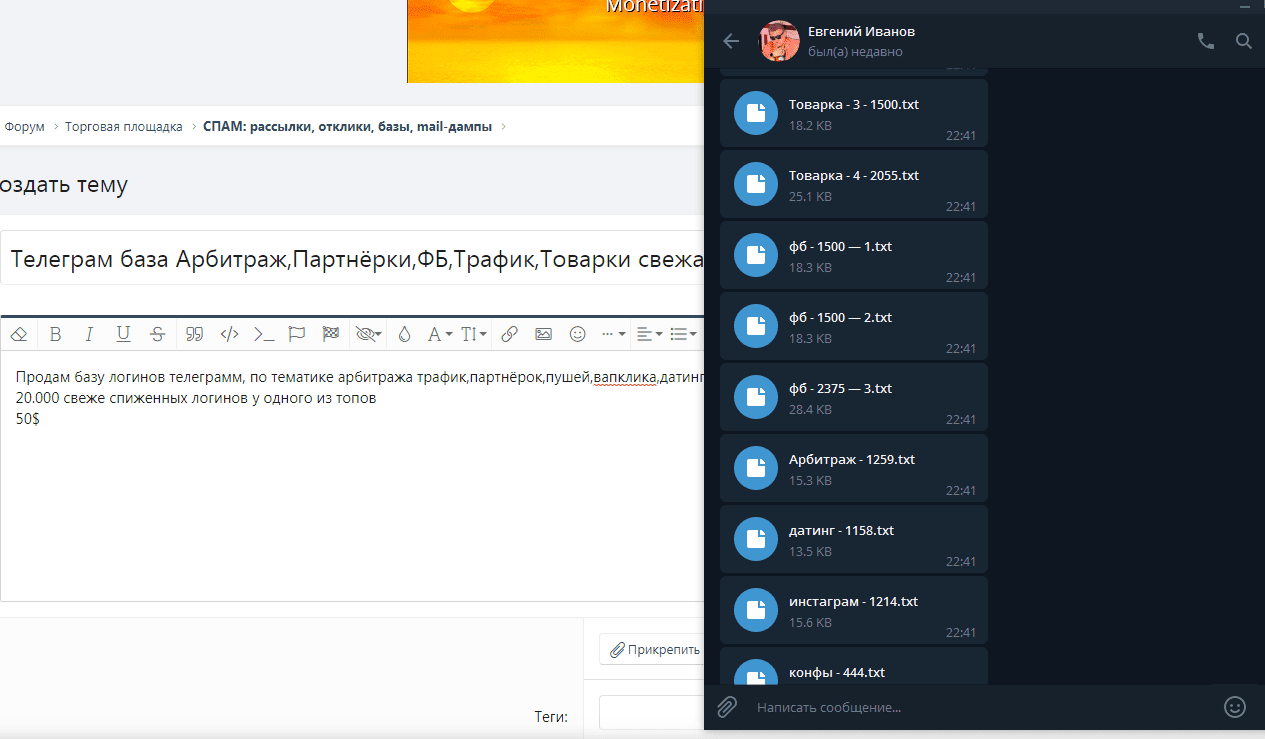
Task: Toggle bold formatting in editor
Action: pyautogui.click(x=55, y=334)
